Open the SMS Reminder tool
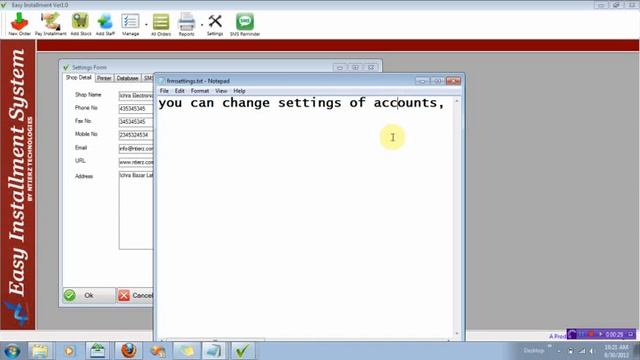Screen dimensions: 640x360 pos(244,24)
